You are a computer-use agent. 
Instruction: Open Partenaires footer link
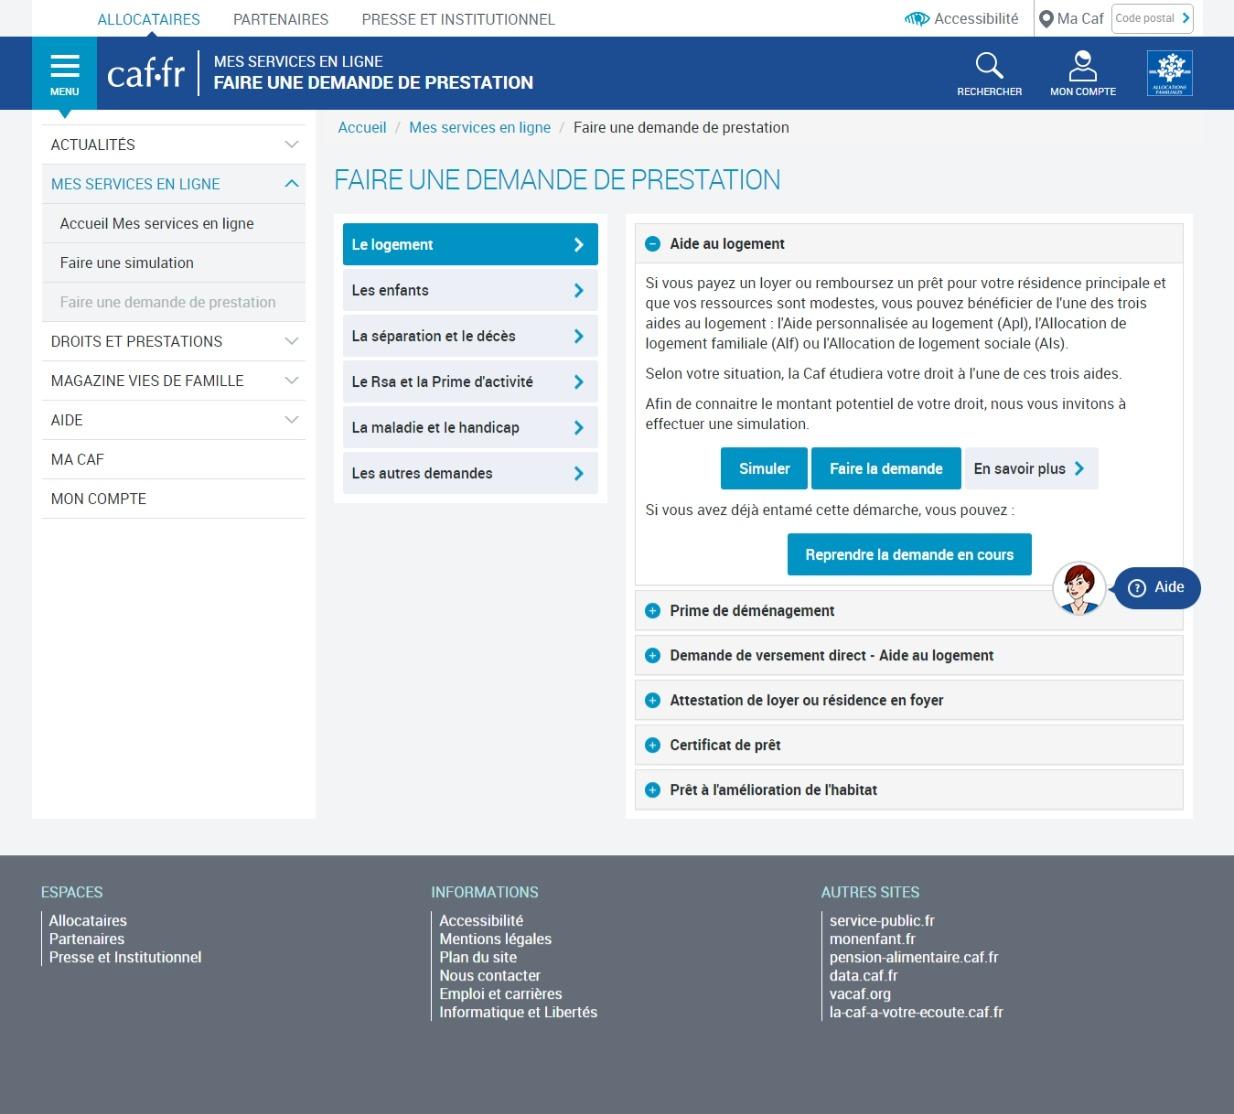(x=87, y=939)
